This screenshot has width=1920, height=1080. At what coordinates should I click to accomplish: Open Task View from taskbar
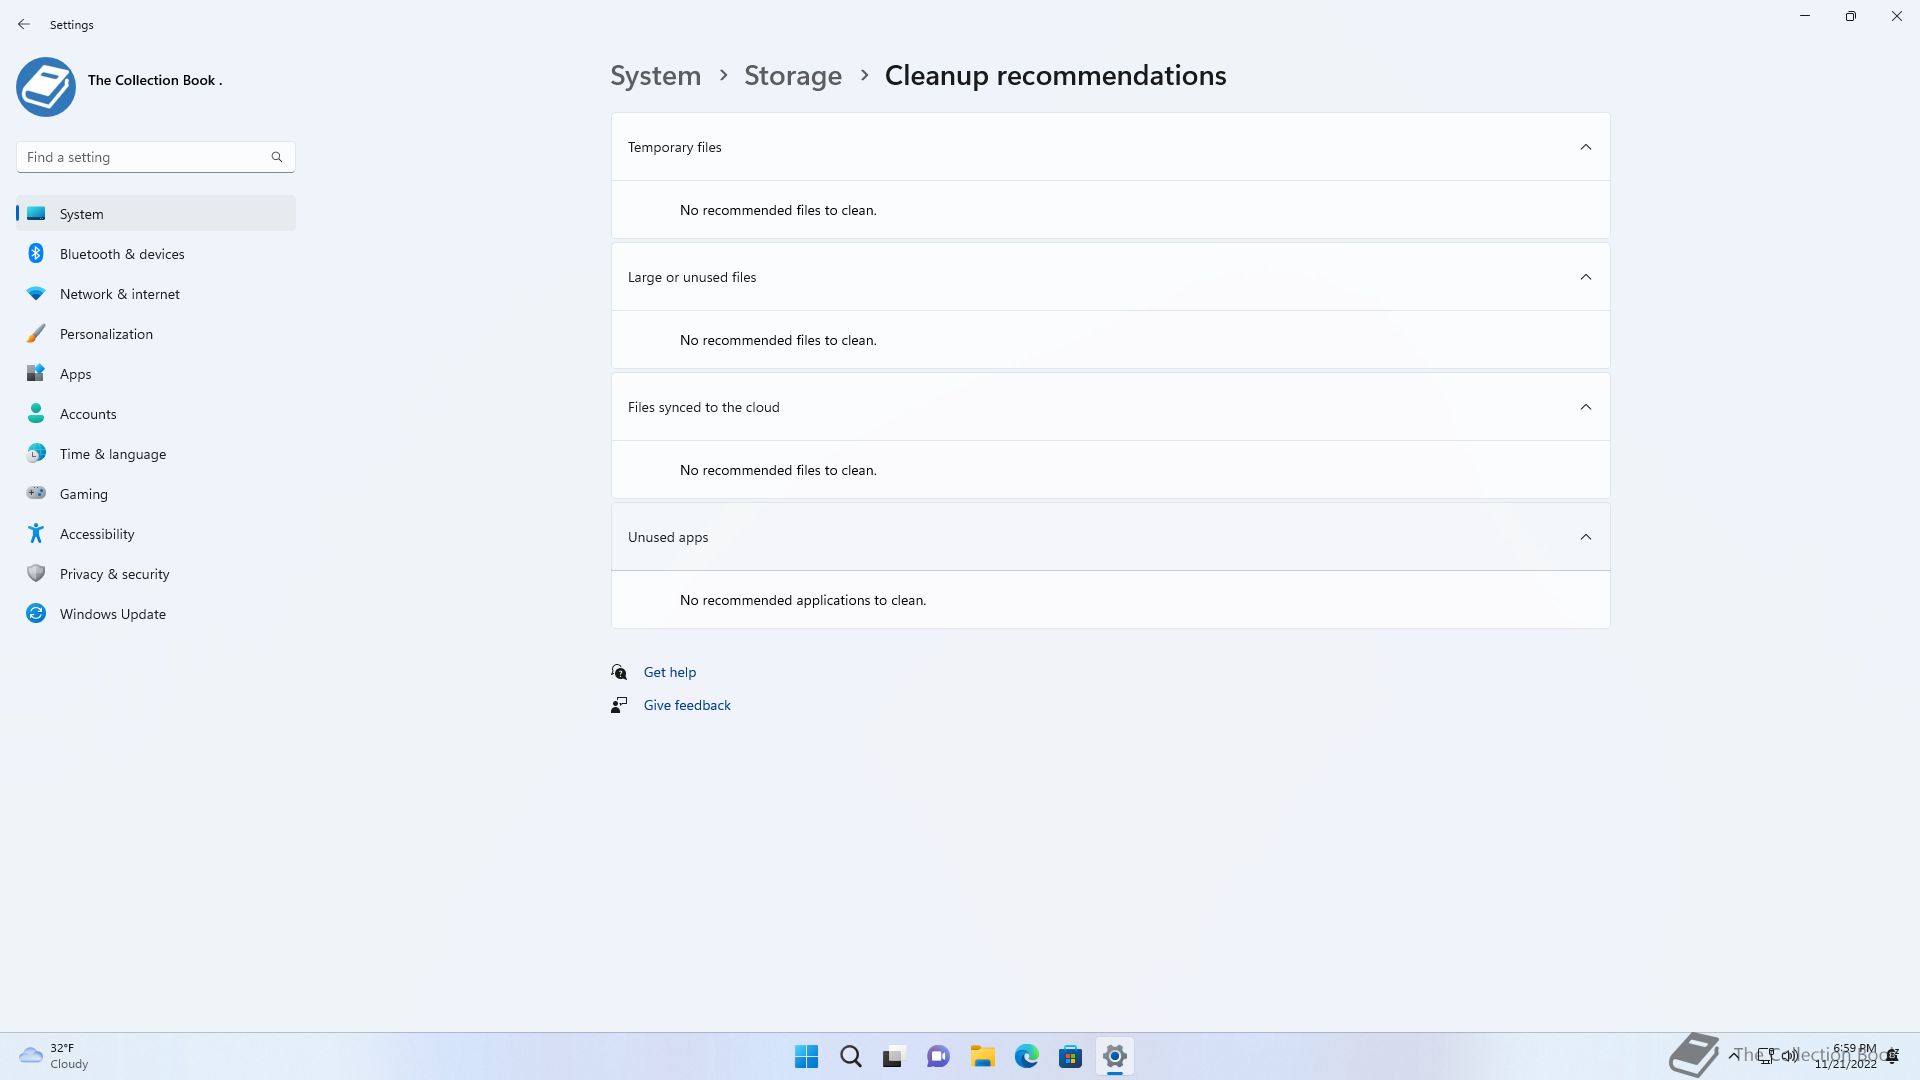coord(894,1056)
